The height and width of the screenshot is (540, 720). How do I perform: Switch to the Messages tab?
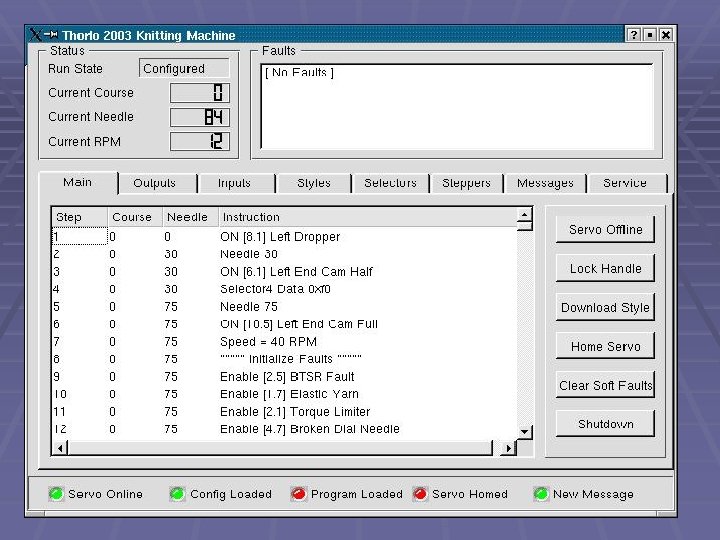point(545,183)
